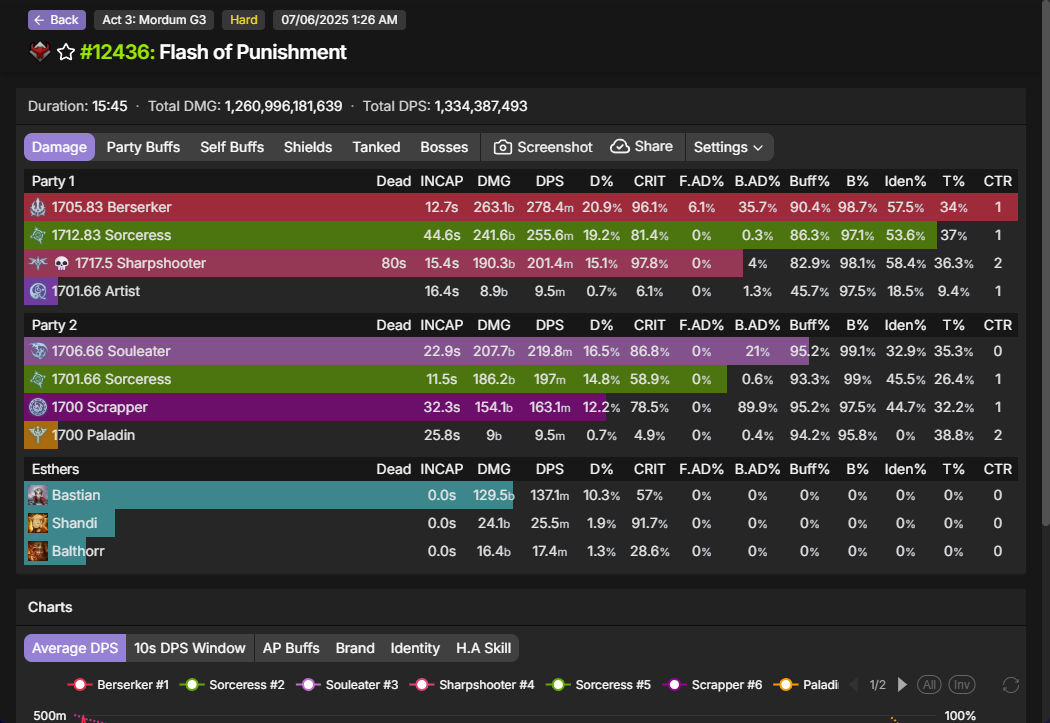Screen dimensions: 1050x723
Task: Click the Bastian esther portrait
Action: (38, 495)
